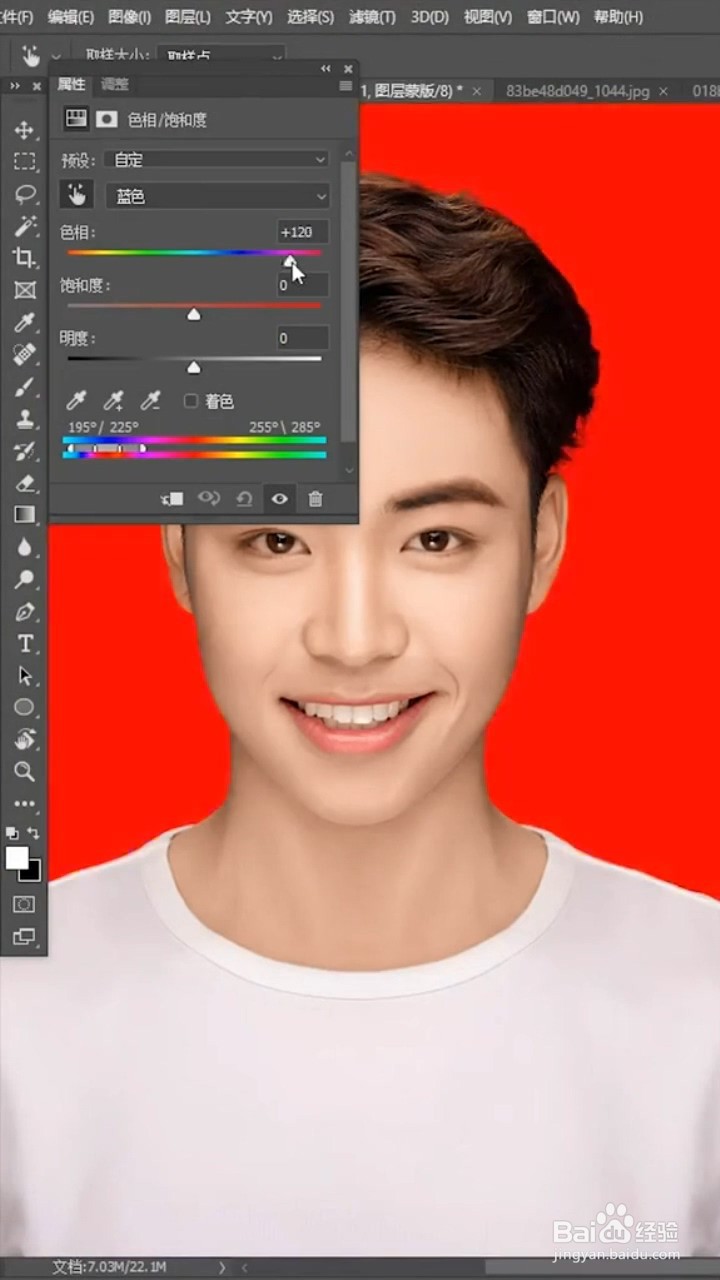
Task: Open the 蓝色 color range dropdown
Action: point(218,196)
